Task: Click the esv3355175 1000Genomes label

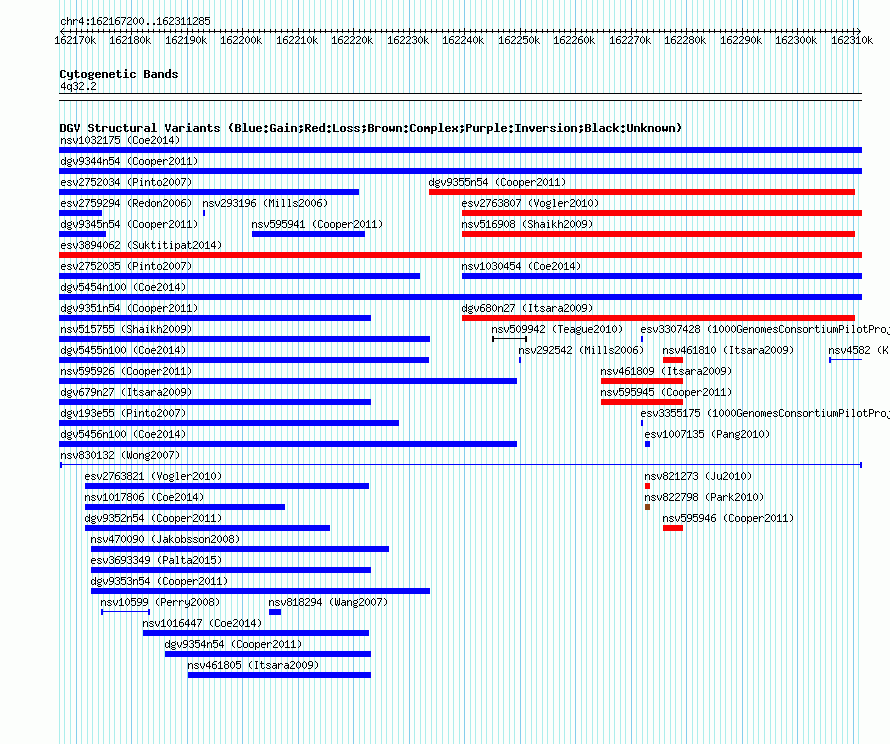Action: (765, 413)
